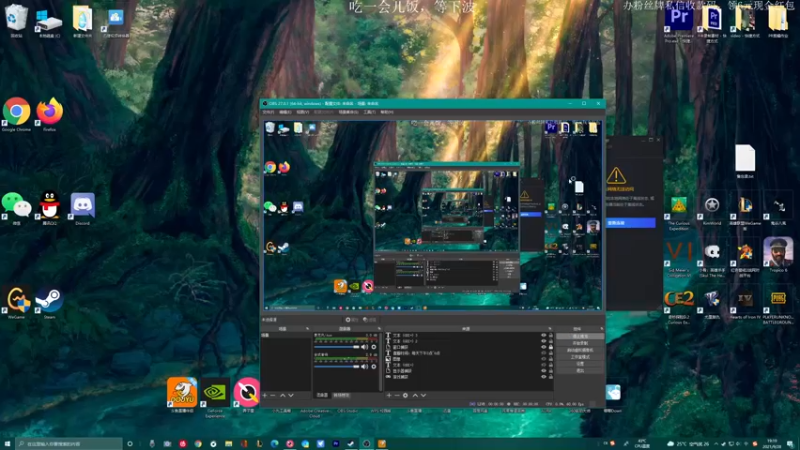Image resolution: width=800 pixels, height=450 pixels.
Task: Open OBS 视图 menu
Action: 303,112
